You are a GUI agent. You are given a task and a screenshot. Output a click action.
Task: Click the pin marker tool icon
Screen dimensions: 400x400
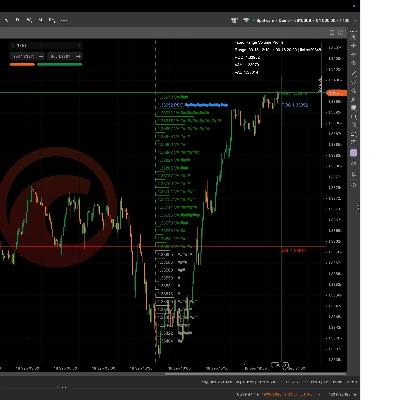[354, 99]
